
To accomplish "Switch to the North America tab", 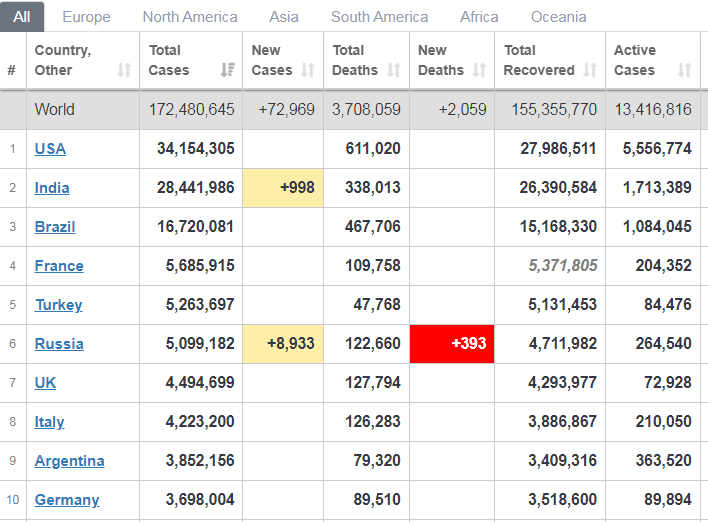I will (x=190, y=17).
